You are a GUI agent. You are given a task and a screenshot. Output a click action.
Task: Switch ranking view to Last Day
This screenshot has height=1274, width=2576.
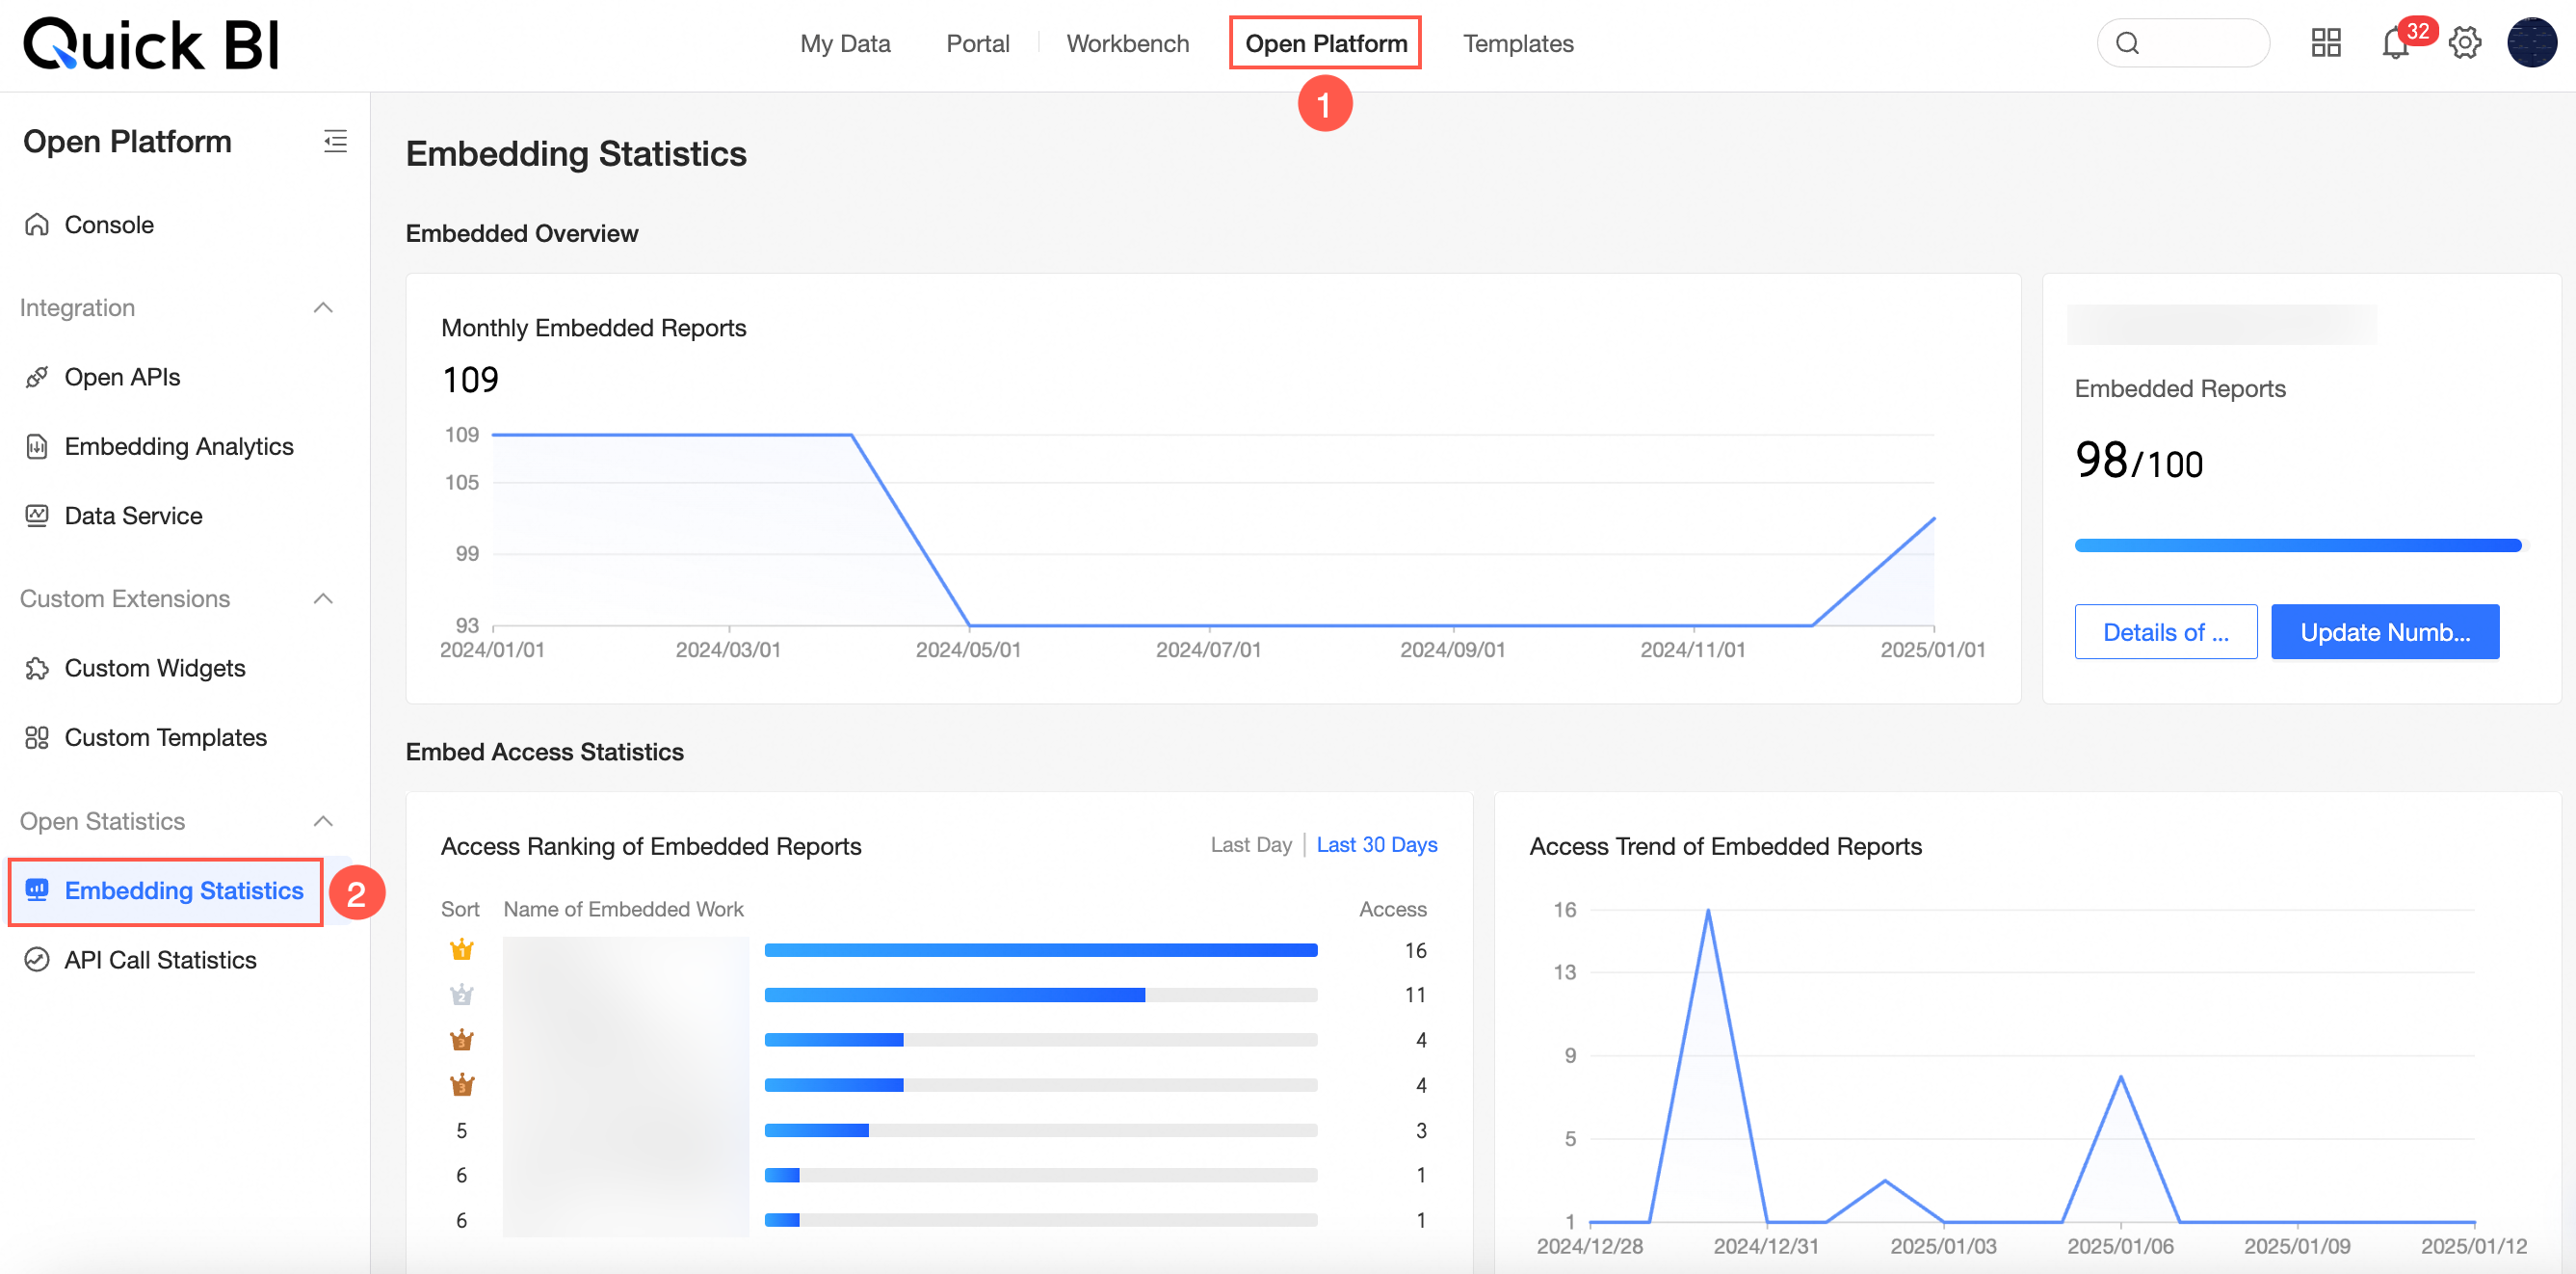(x=1250, y=844)
